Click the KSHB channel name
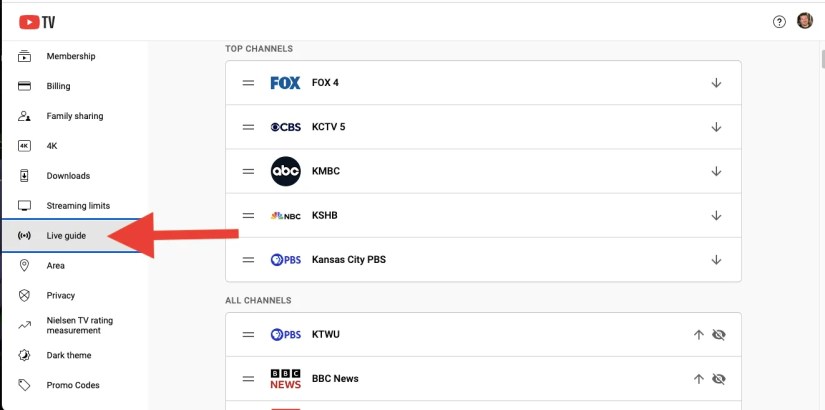Viewport: 825px width, 410px height. (x=325, y=215)
